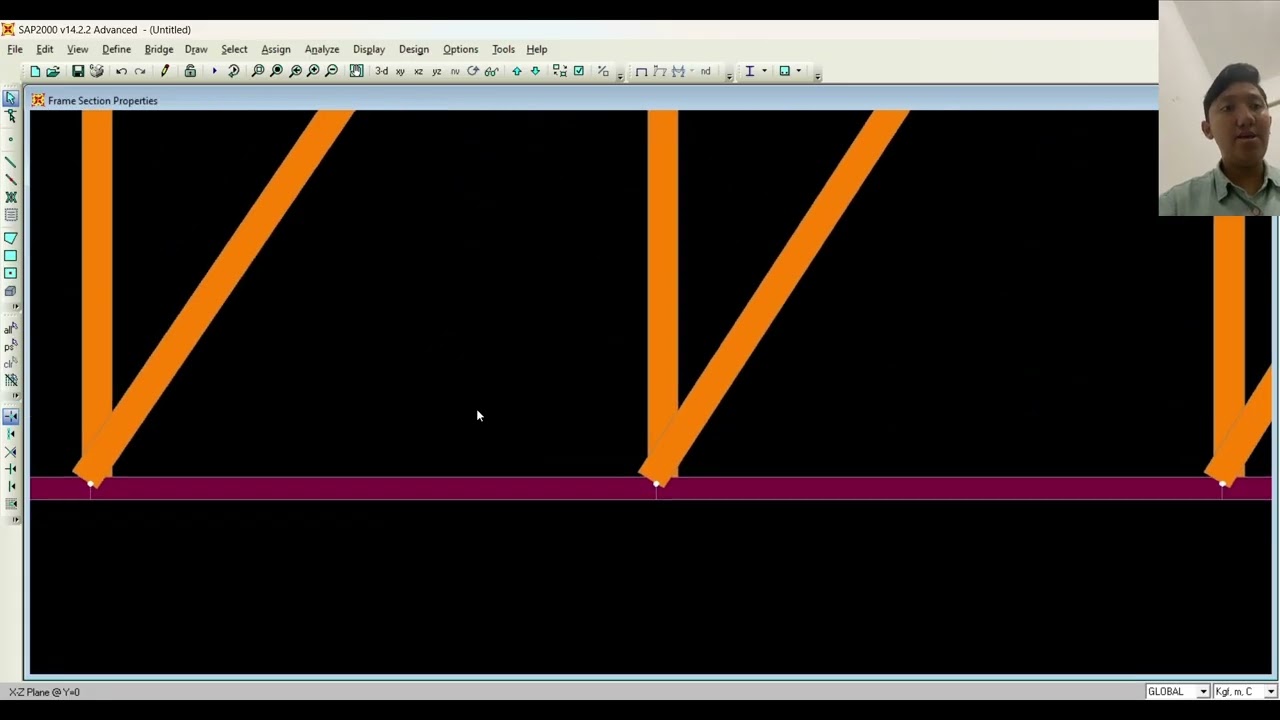Viewport: 1280px width, 720px height.
Task: Switch to the xz plane view
Action: coord(418,71)
